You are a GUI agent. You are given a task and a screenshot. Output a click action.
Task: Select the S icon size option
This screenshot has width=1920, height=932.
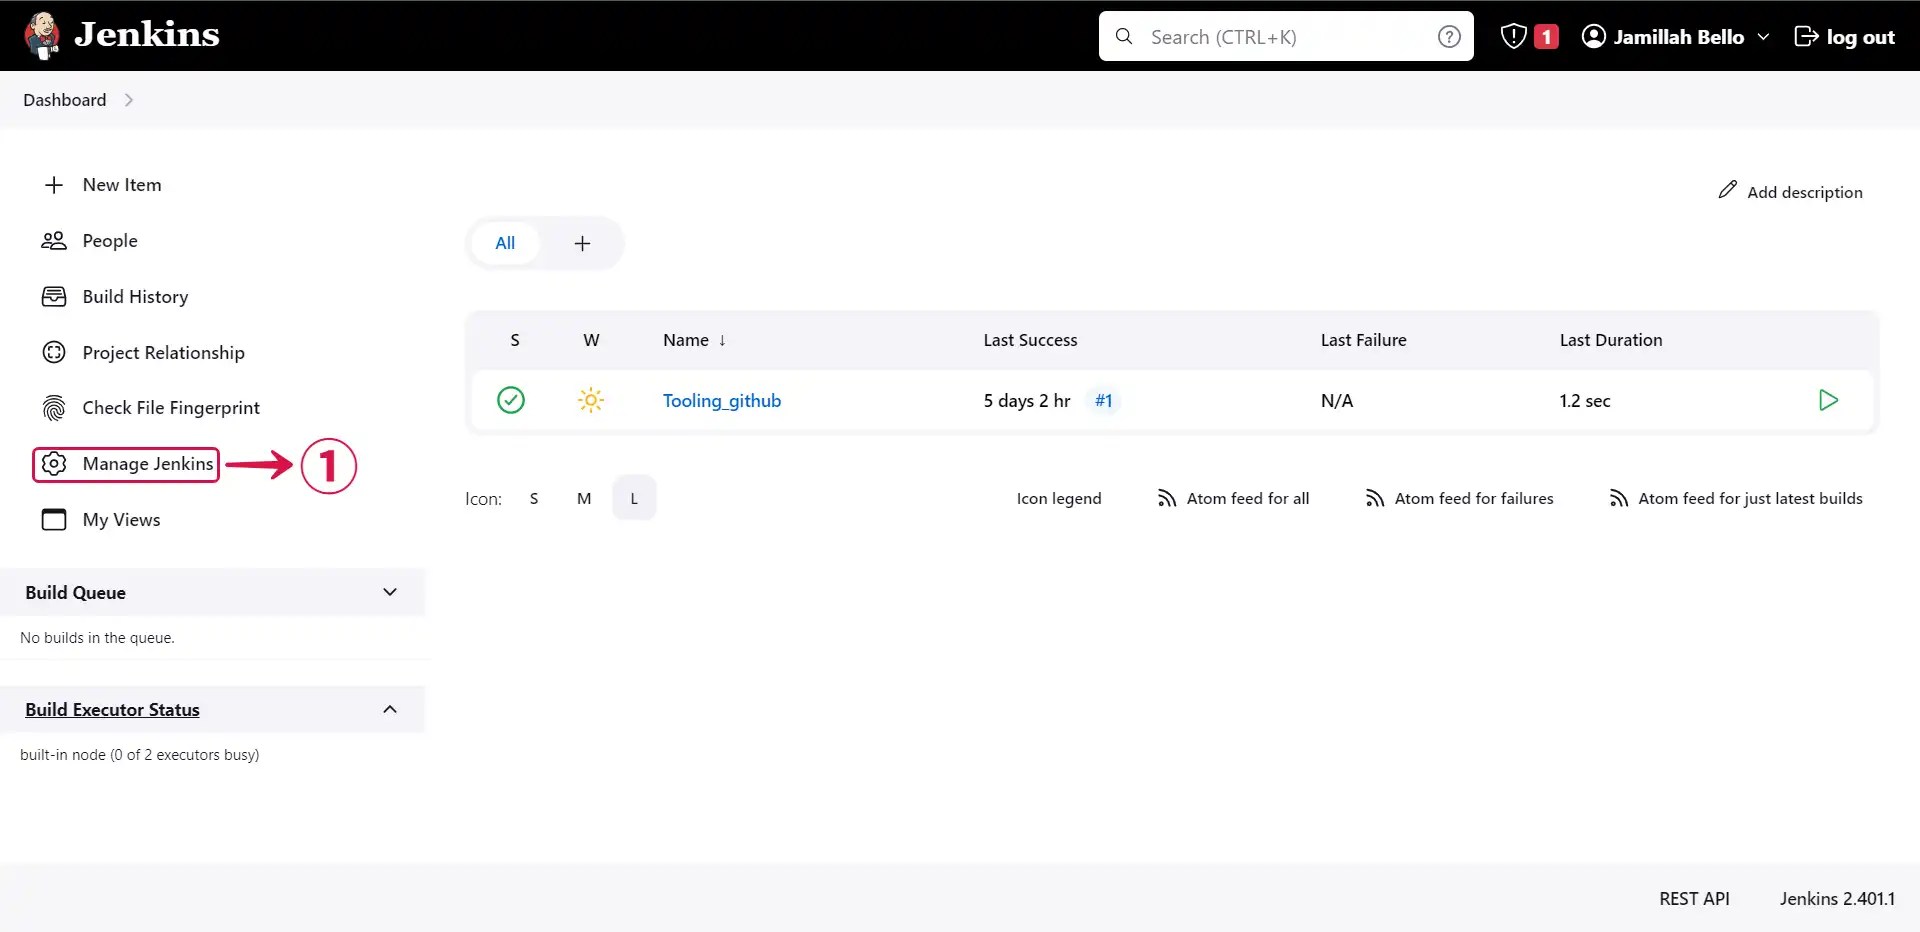pos(534,497)
